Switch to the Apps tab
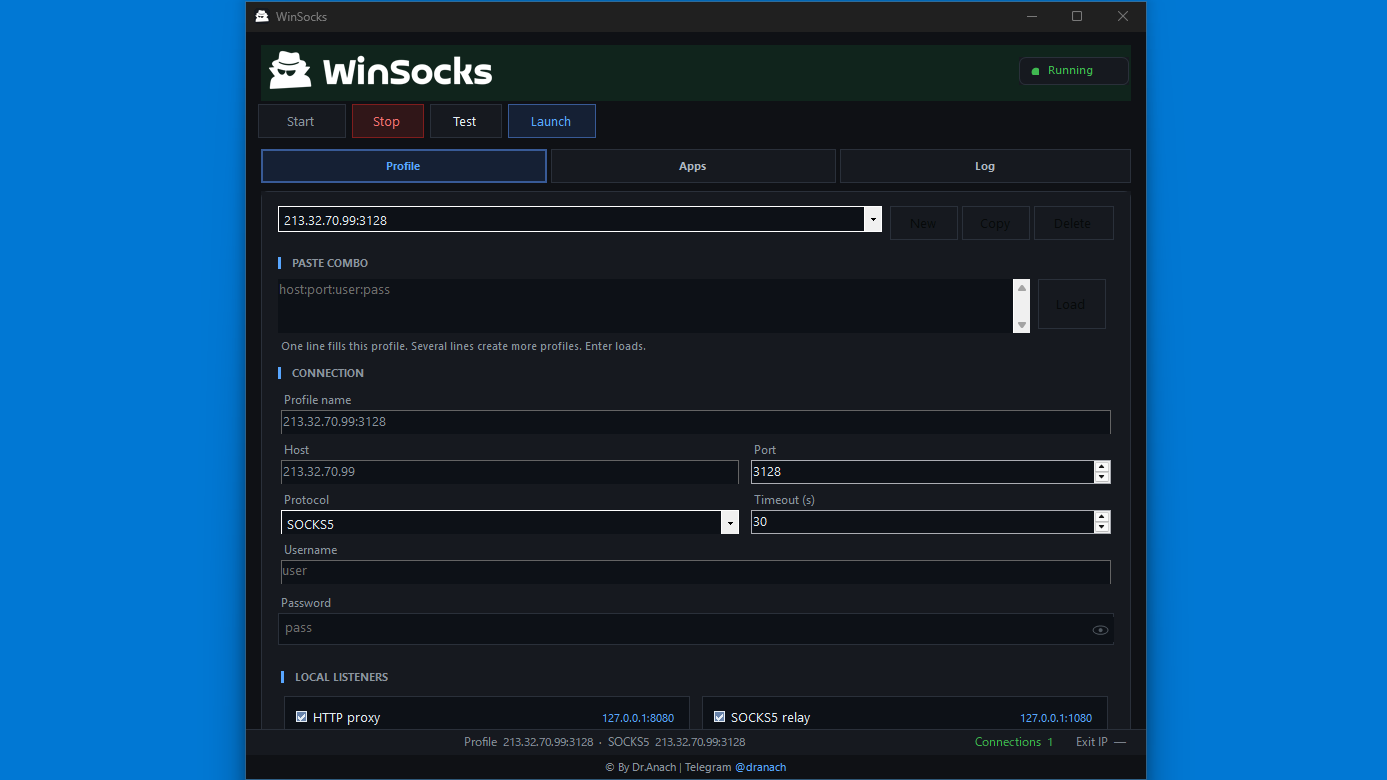The image size is (1387, 780). tap(693, 166)
